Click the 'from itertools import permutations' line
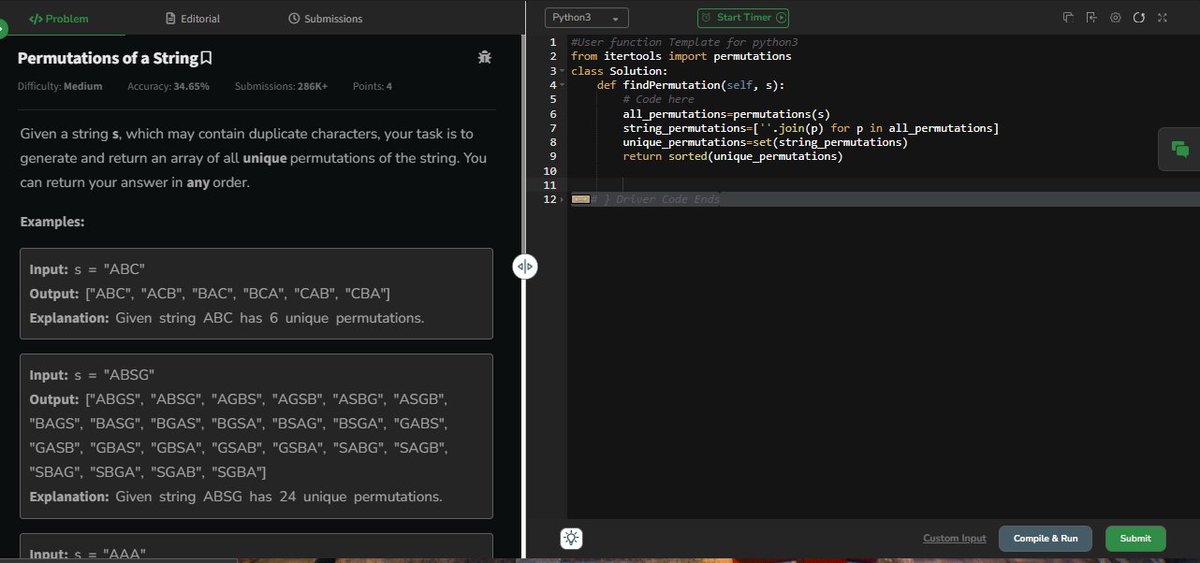1200x563 pixels. 681,56
